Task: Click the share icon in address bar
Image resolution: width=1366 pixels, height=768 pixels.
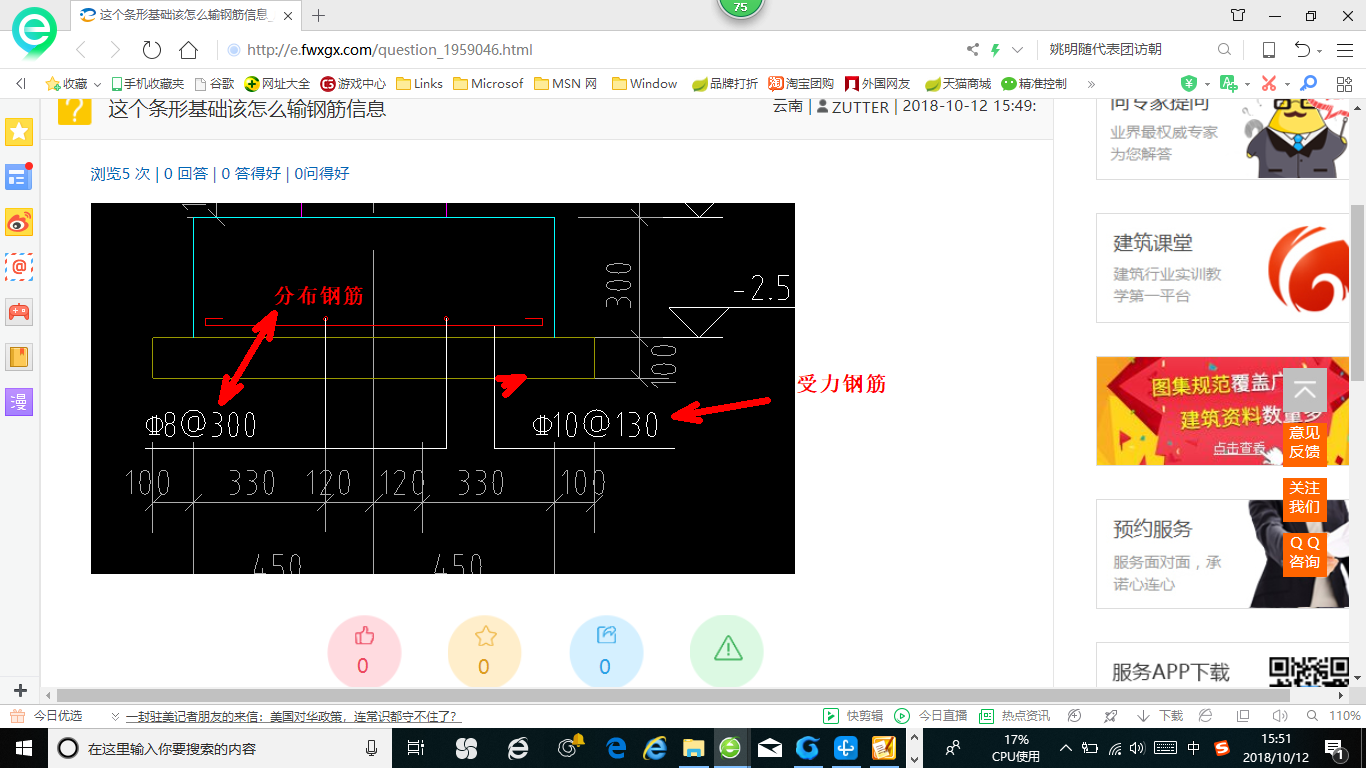Action: pos(973,50)
